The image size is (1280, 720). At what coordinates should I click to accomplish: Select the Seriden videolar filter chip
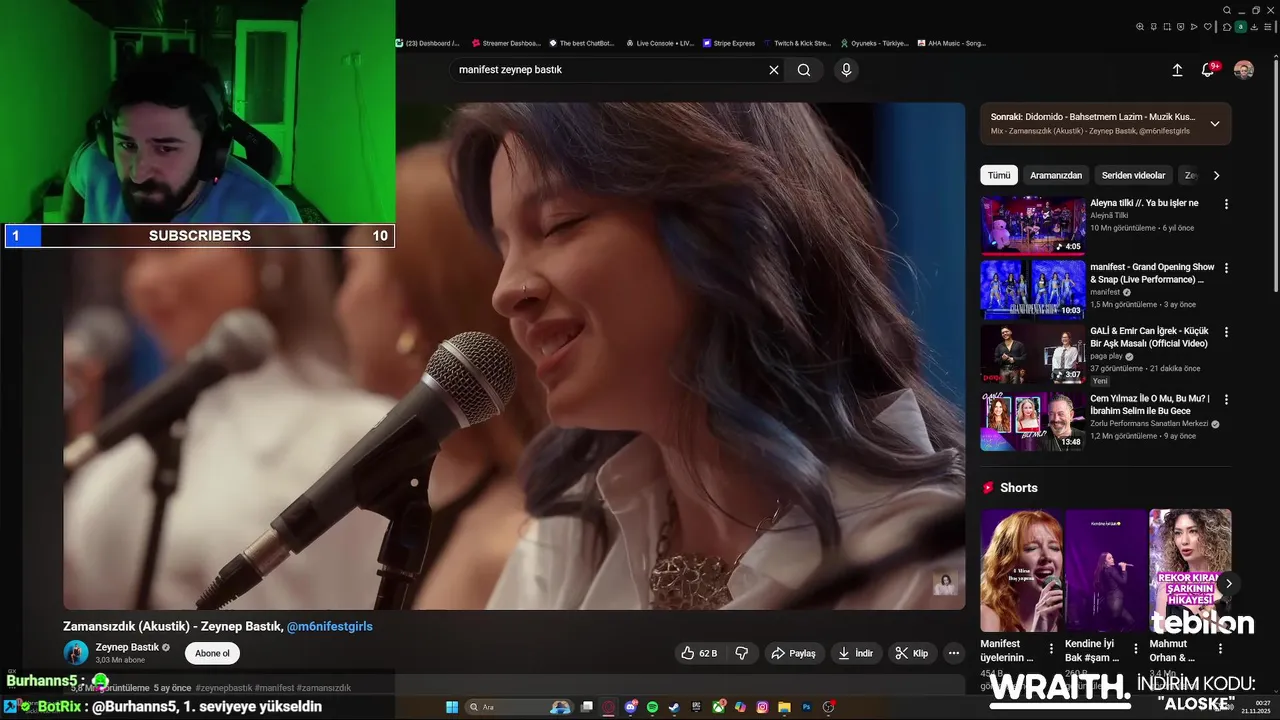(x=1134, y=175)
